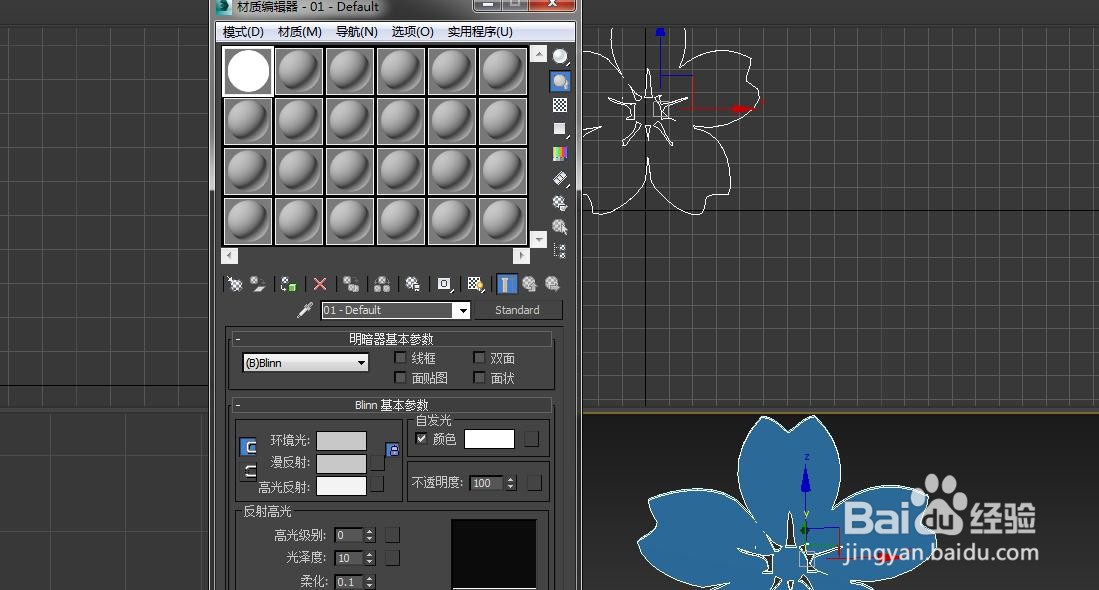
Task: Open the 漫反射 diffuse color swatch
Action: [x=340, y=465]
